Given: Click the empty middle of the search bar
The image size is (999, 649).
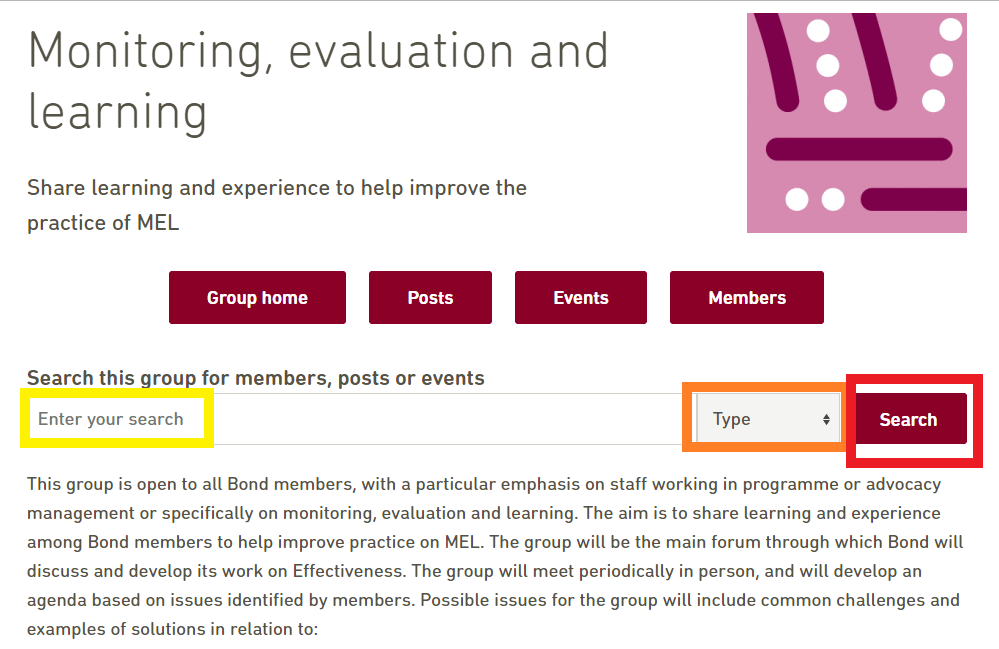Looking at the screenshot, I should point(446,418).
